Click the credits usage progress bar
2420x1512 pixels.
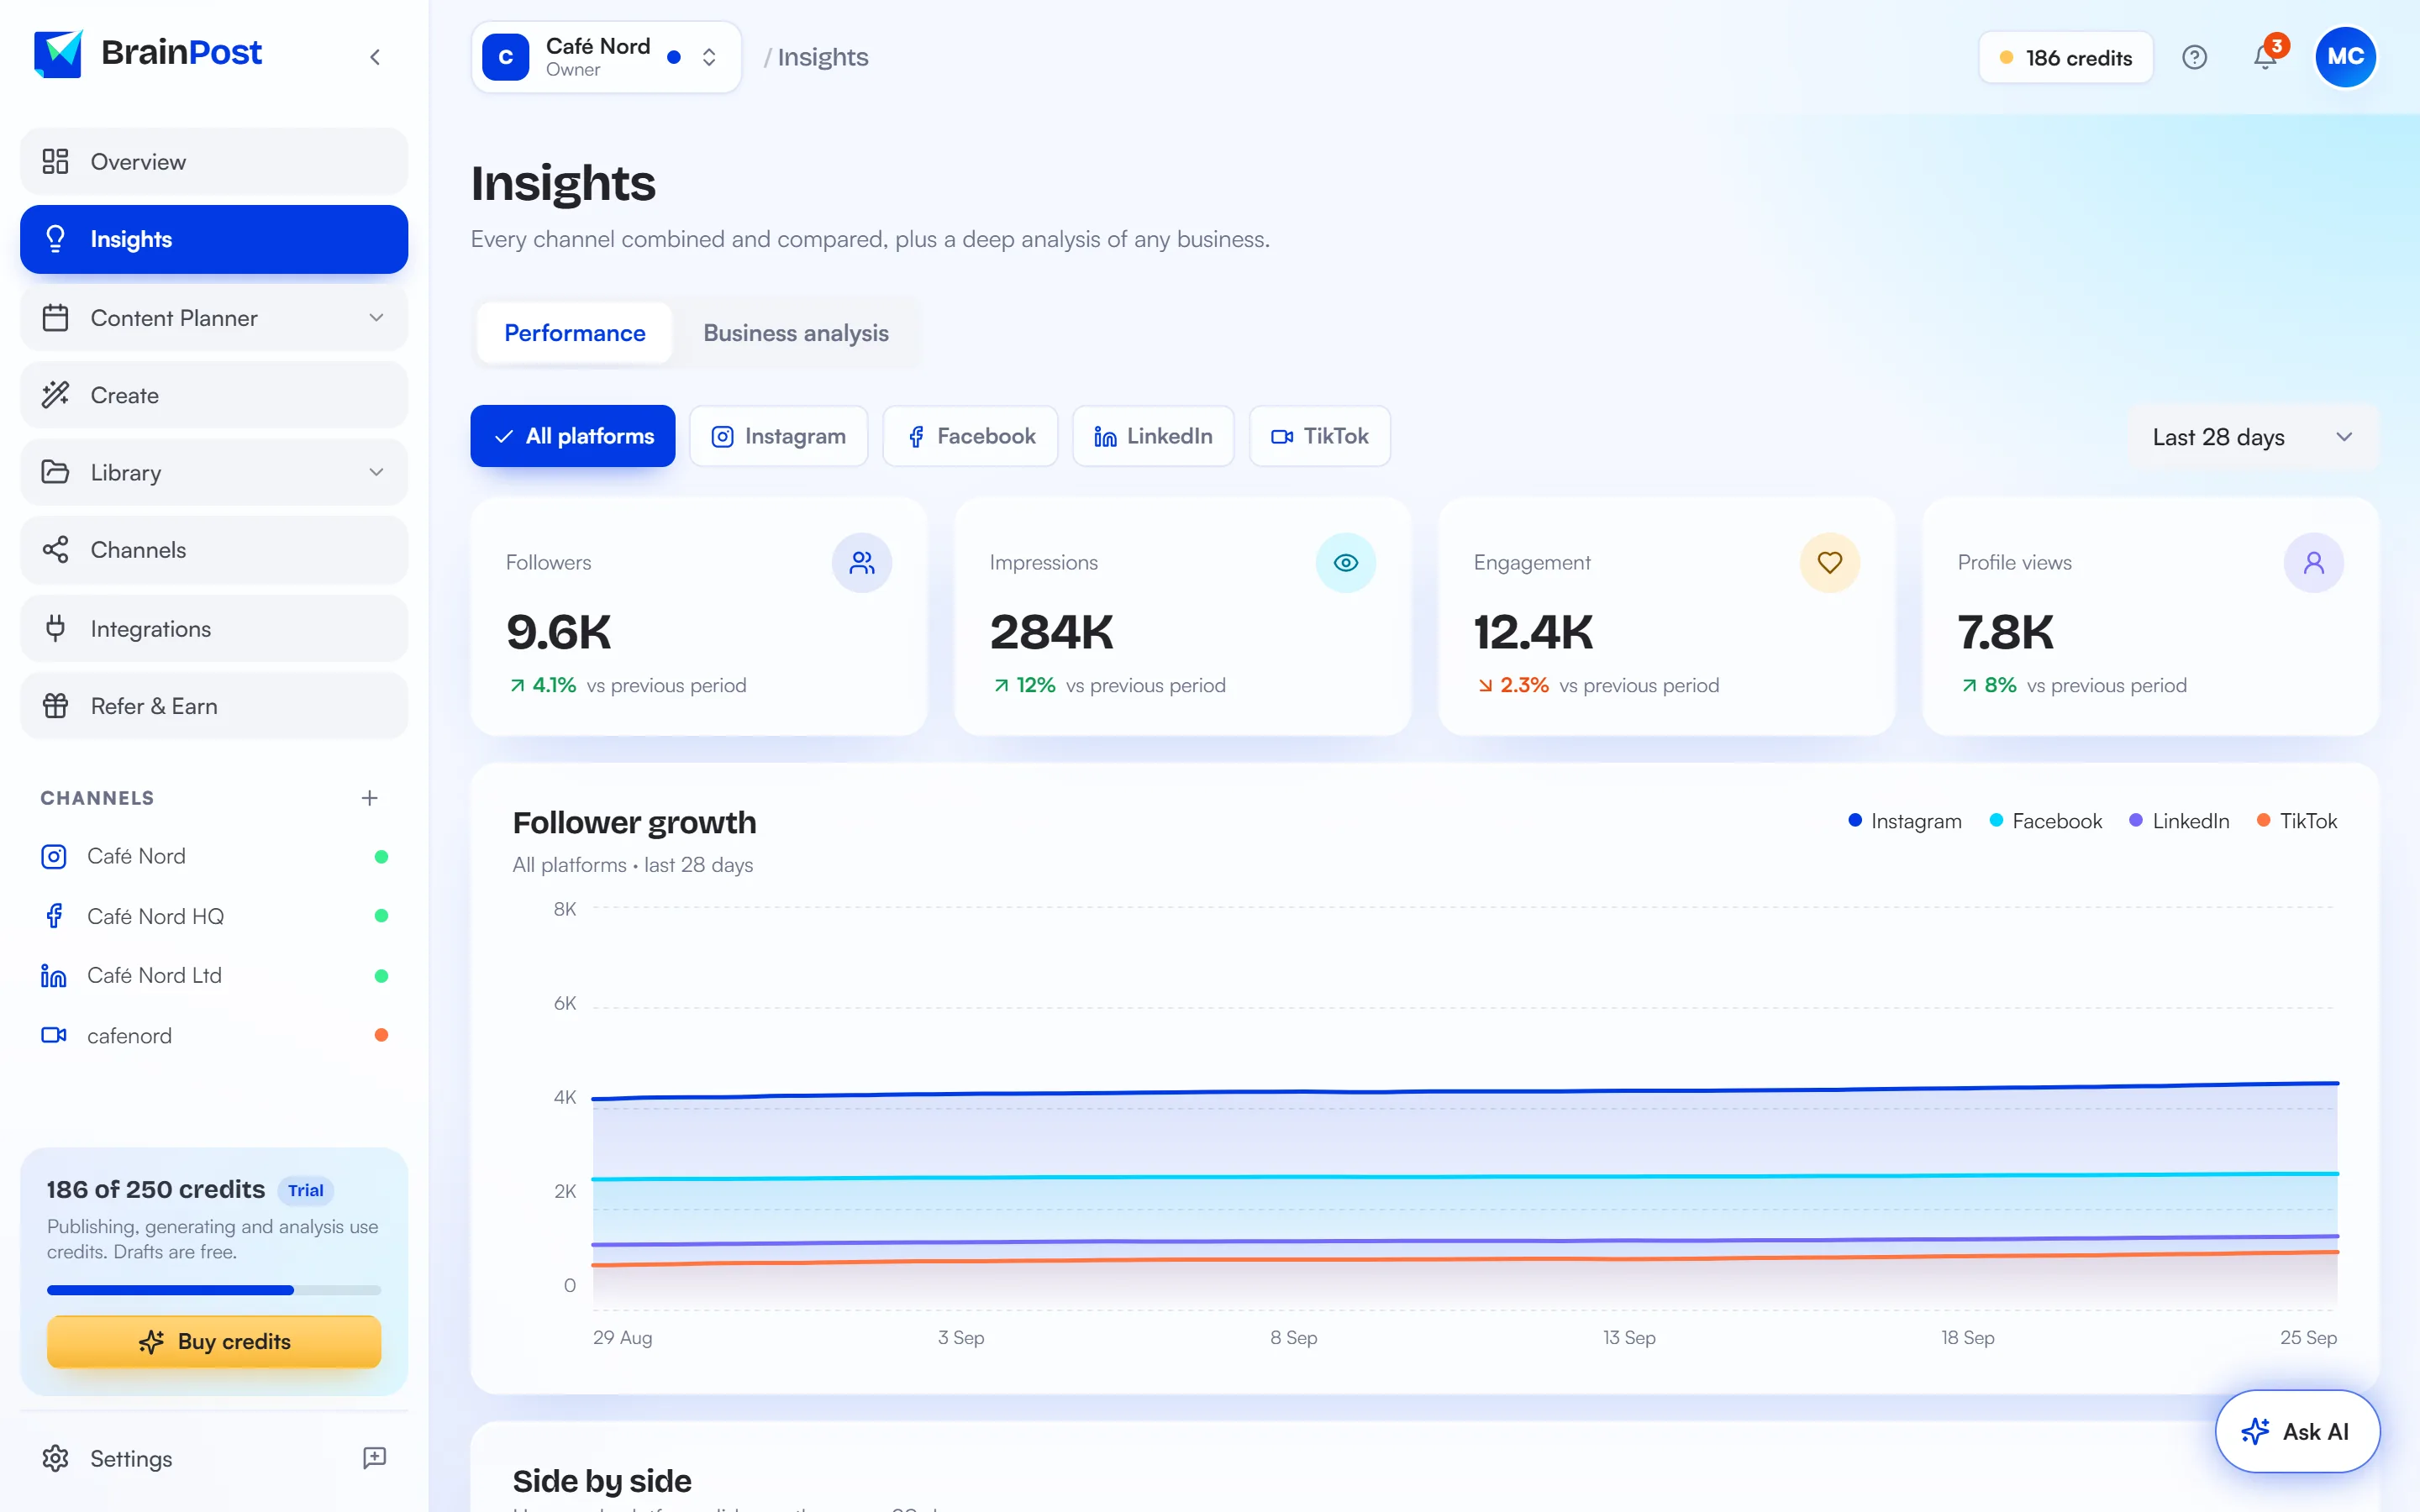(x=214, y=1290)
